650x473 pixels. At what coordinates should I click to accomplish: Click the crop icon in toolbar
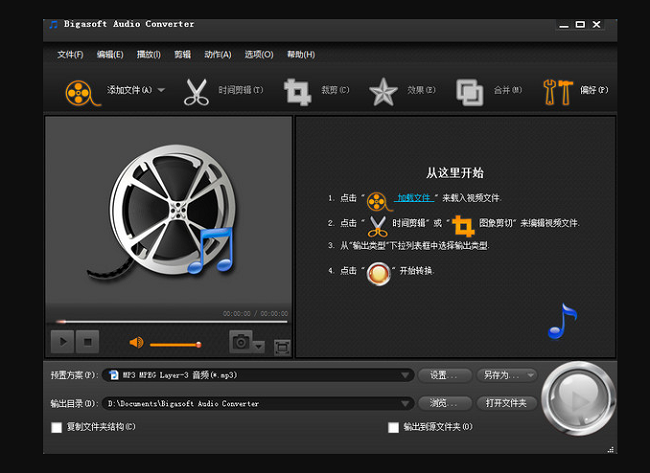297,92
